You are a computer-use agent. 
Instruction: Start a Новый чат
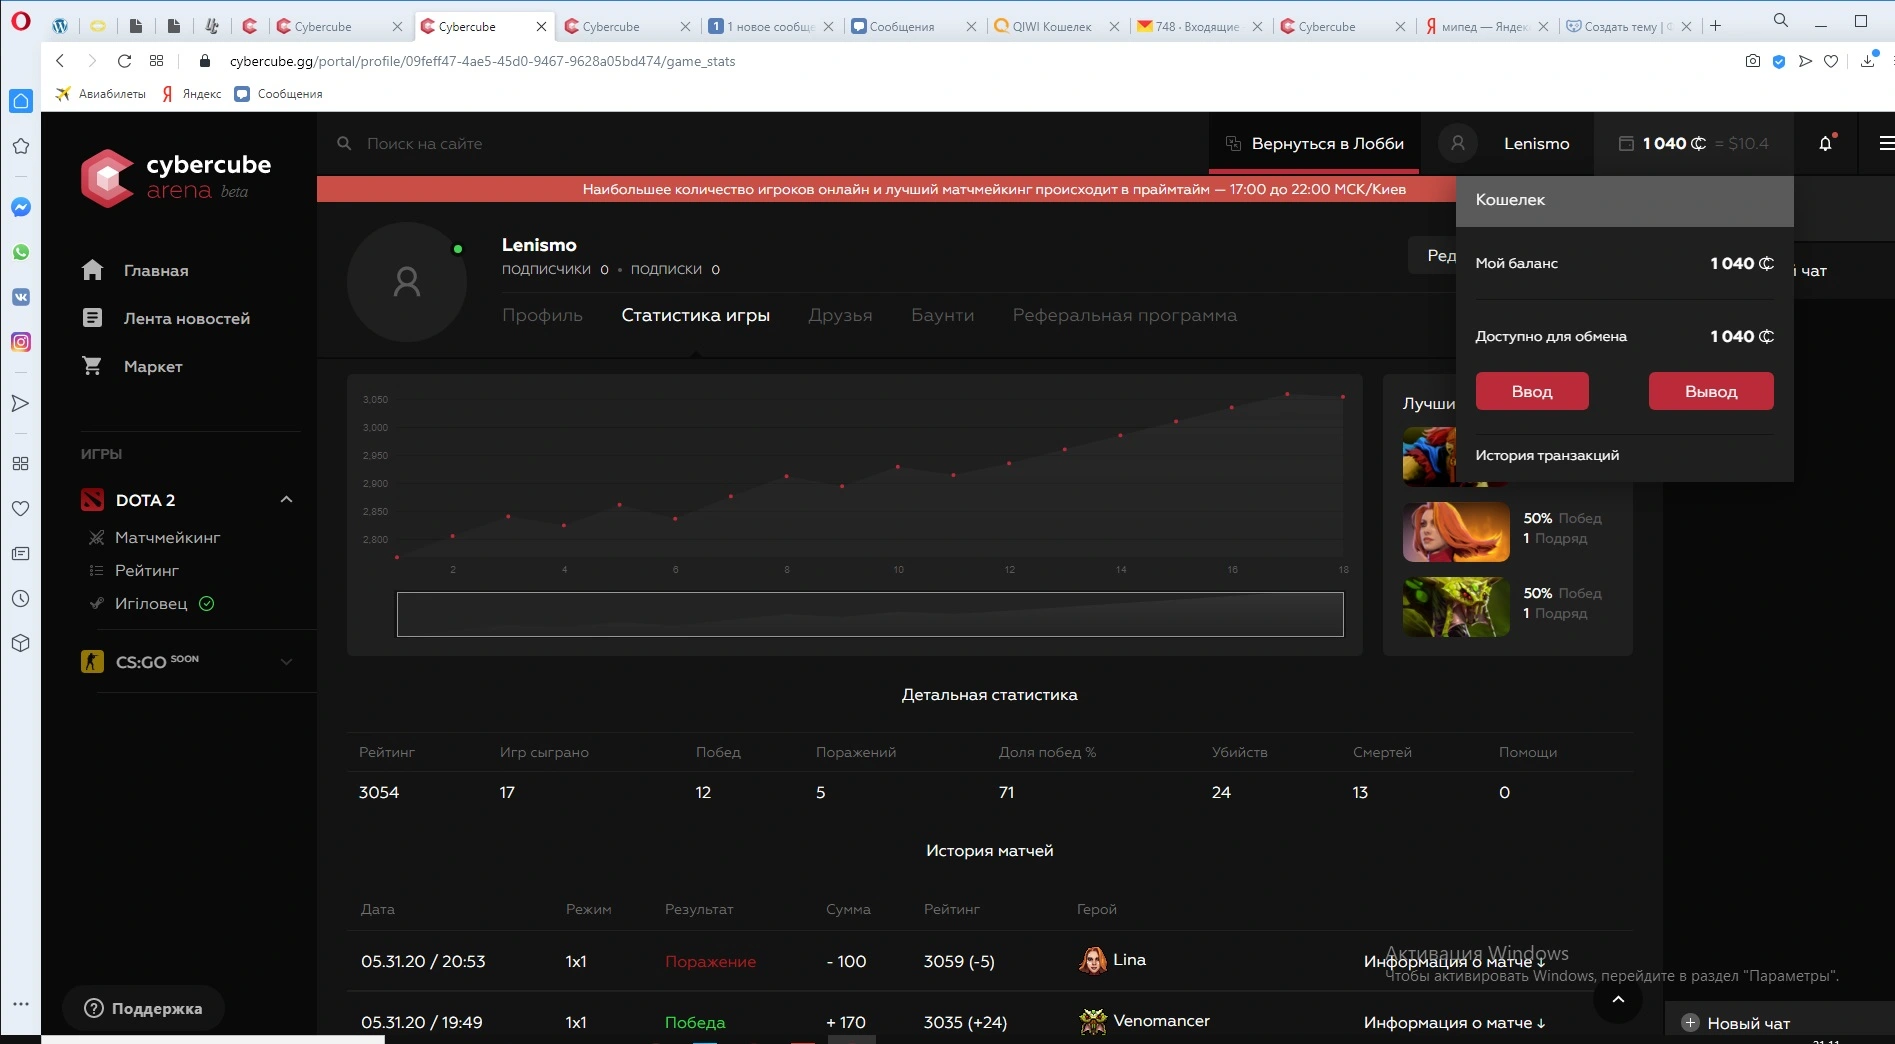(x=1737, y=1023)
